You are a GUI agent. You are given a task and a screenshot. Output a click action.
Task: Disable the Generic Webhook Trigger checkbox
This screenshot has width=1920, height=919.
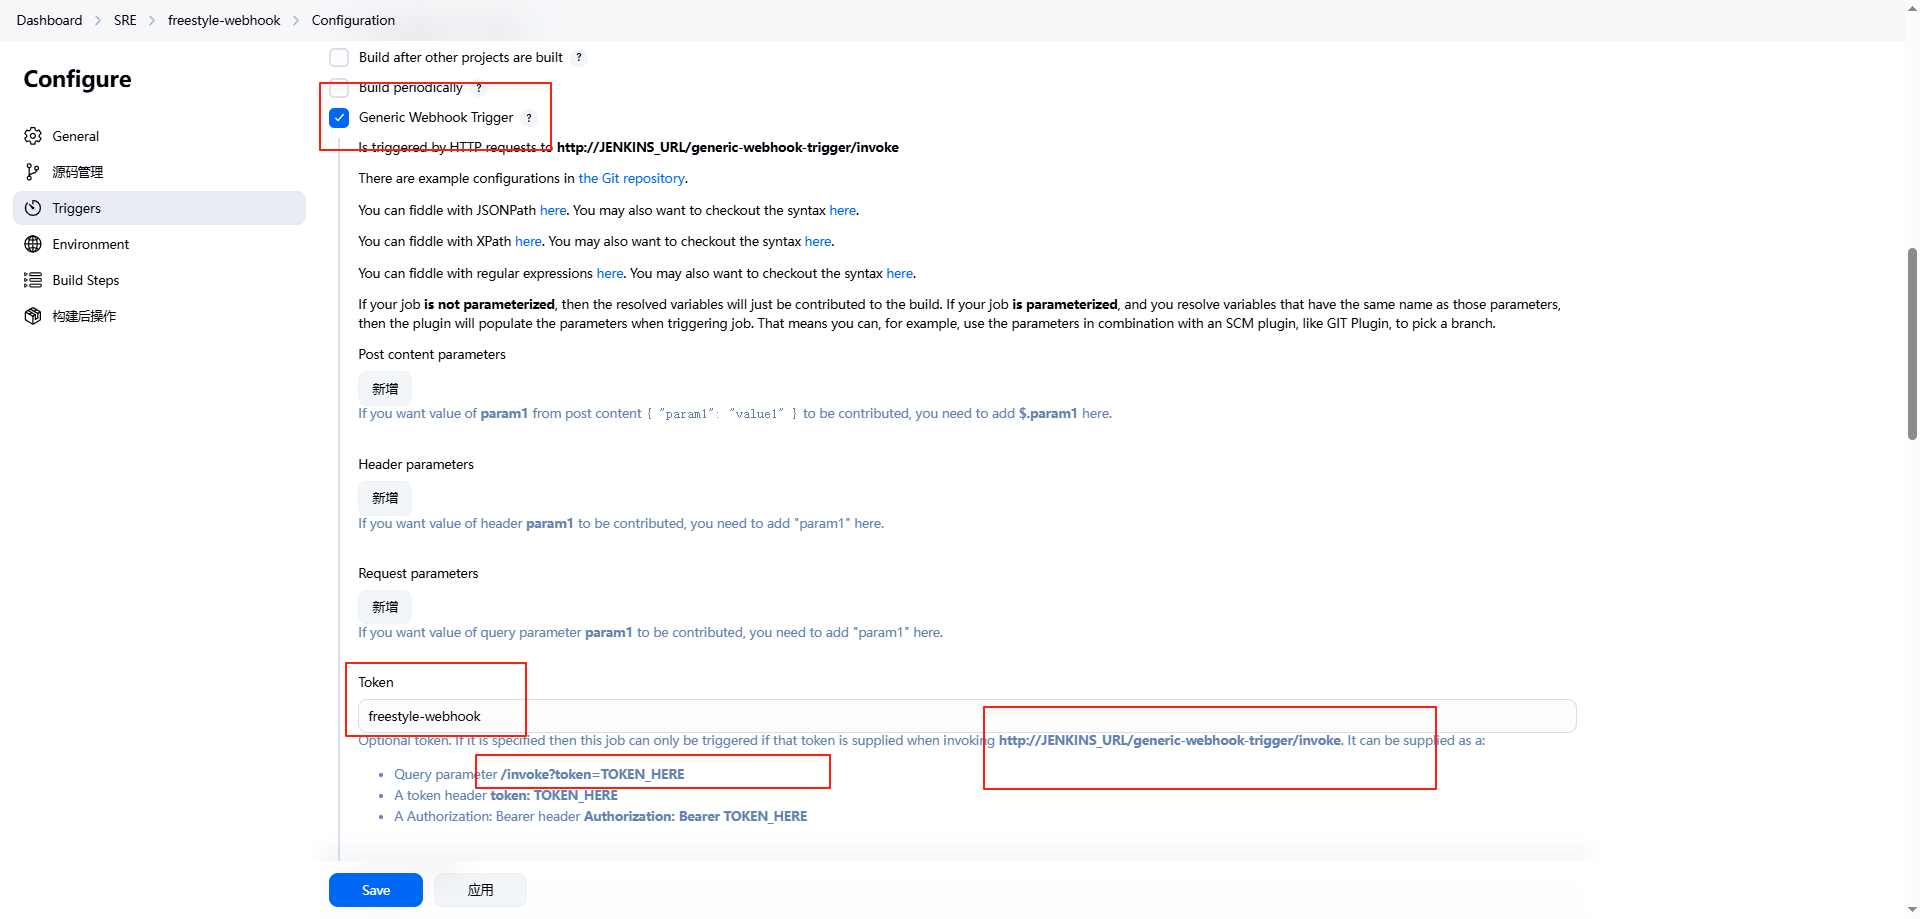(340, 118)
